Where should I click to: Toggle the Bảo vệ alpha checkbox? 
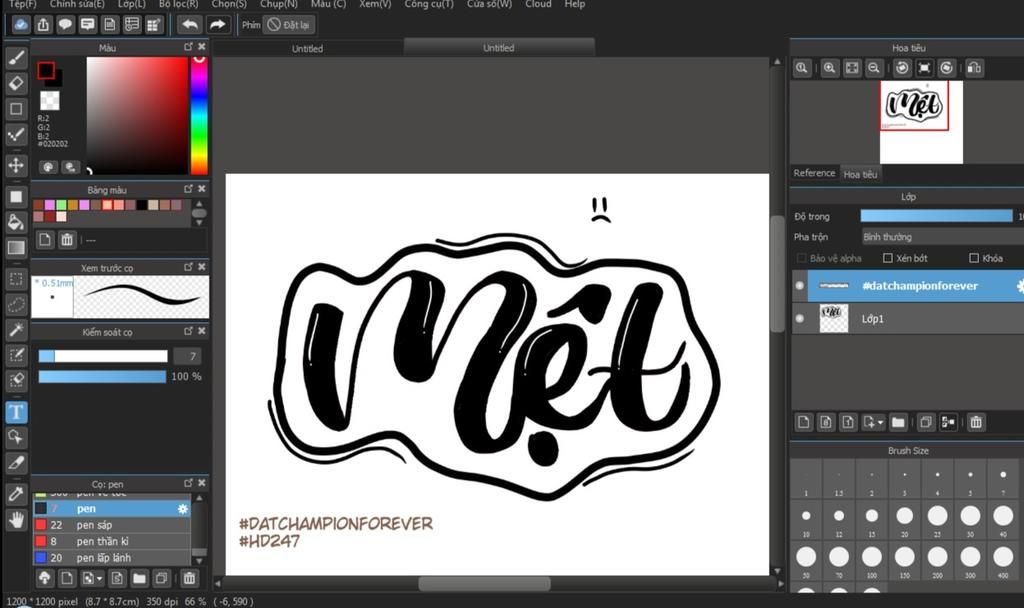pyautogui.click(x=801, y=258)
